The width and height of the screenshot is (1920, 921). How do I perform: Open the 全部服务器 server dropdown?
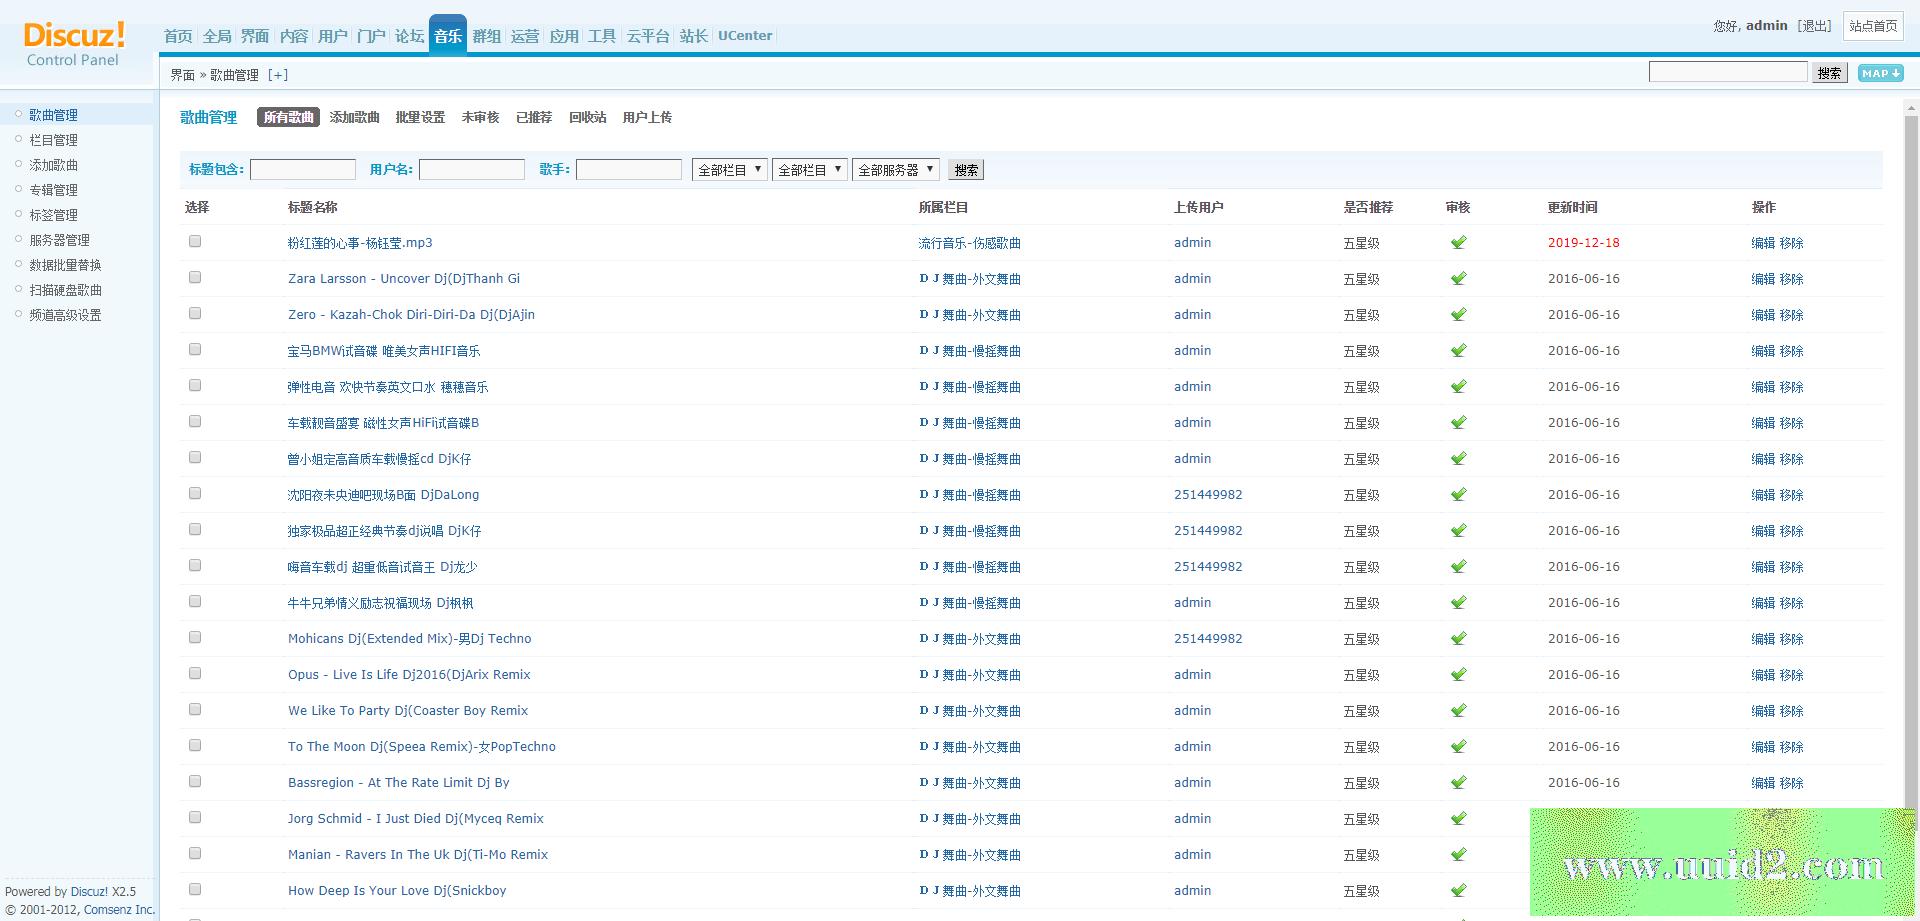click(x=895, y=170)
